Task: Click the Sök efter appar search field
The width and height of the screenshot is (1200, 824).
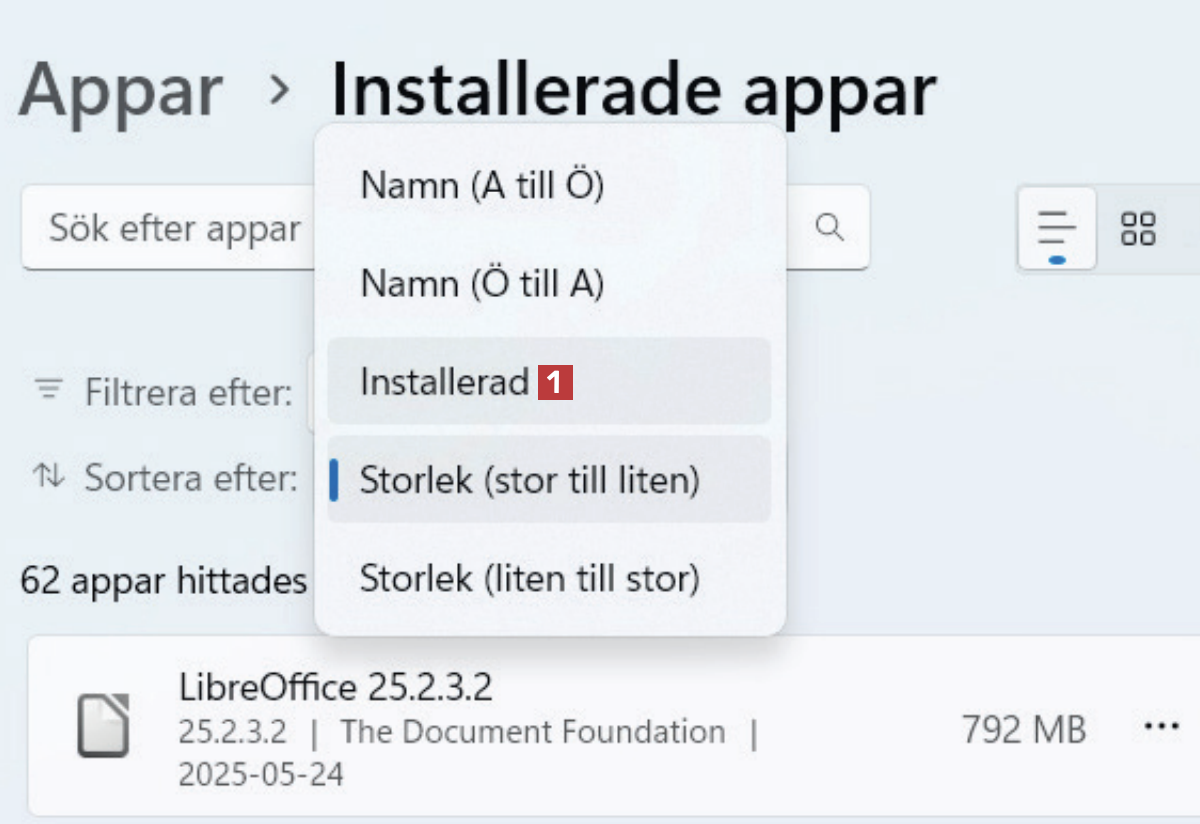Action: [175, 228]
